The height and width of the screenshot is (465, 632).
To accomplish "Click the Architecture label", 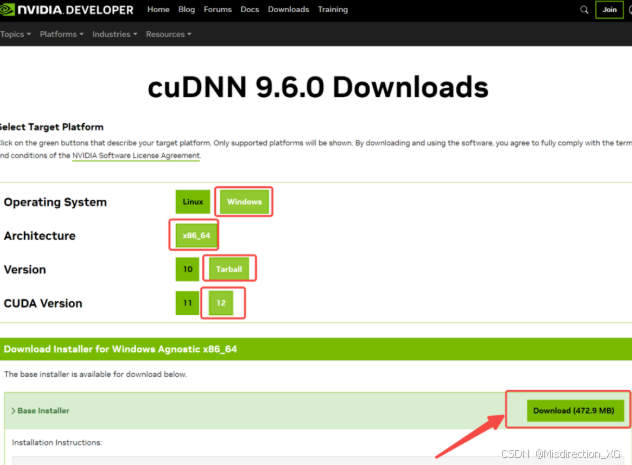I will [x=40, y=236].
